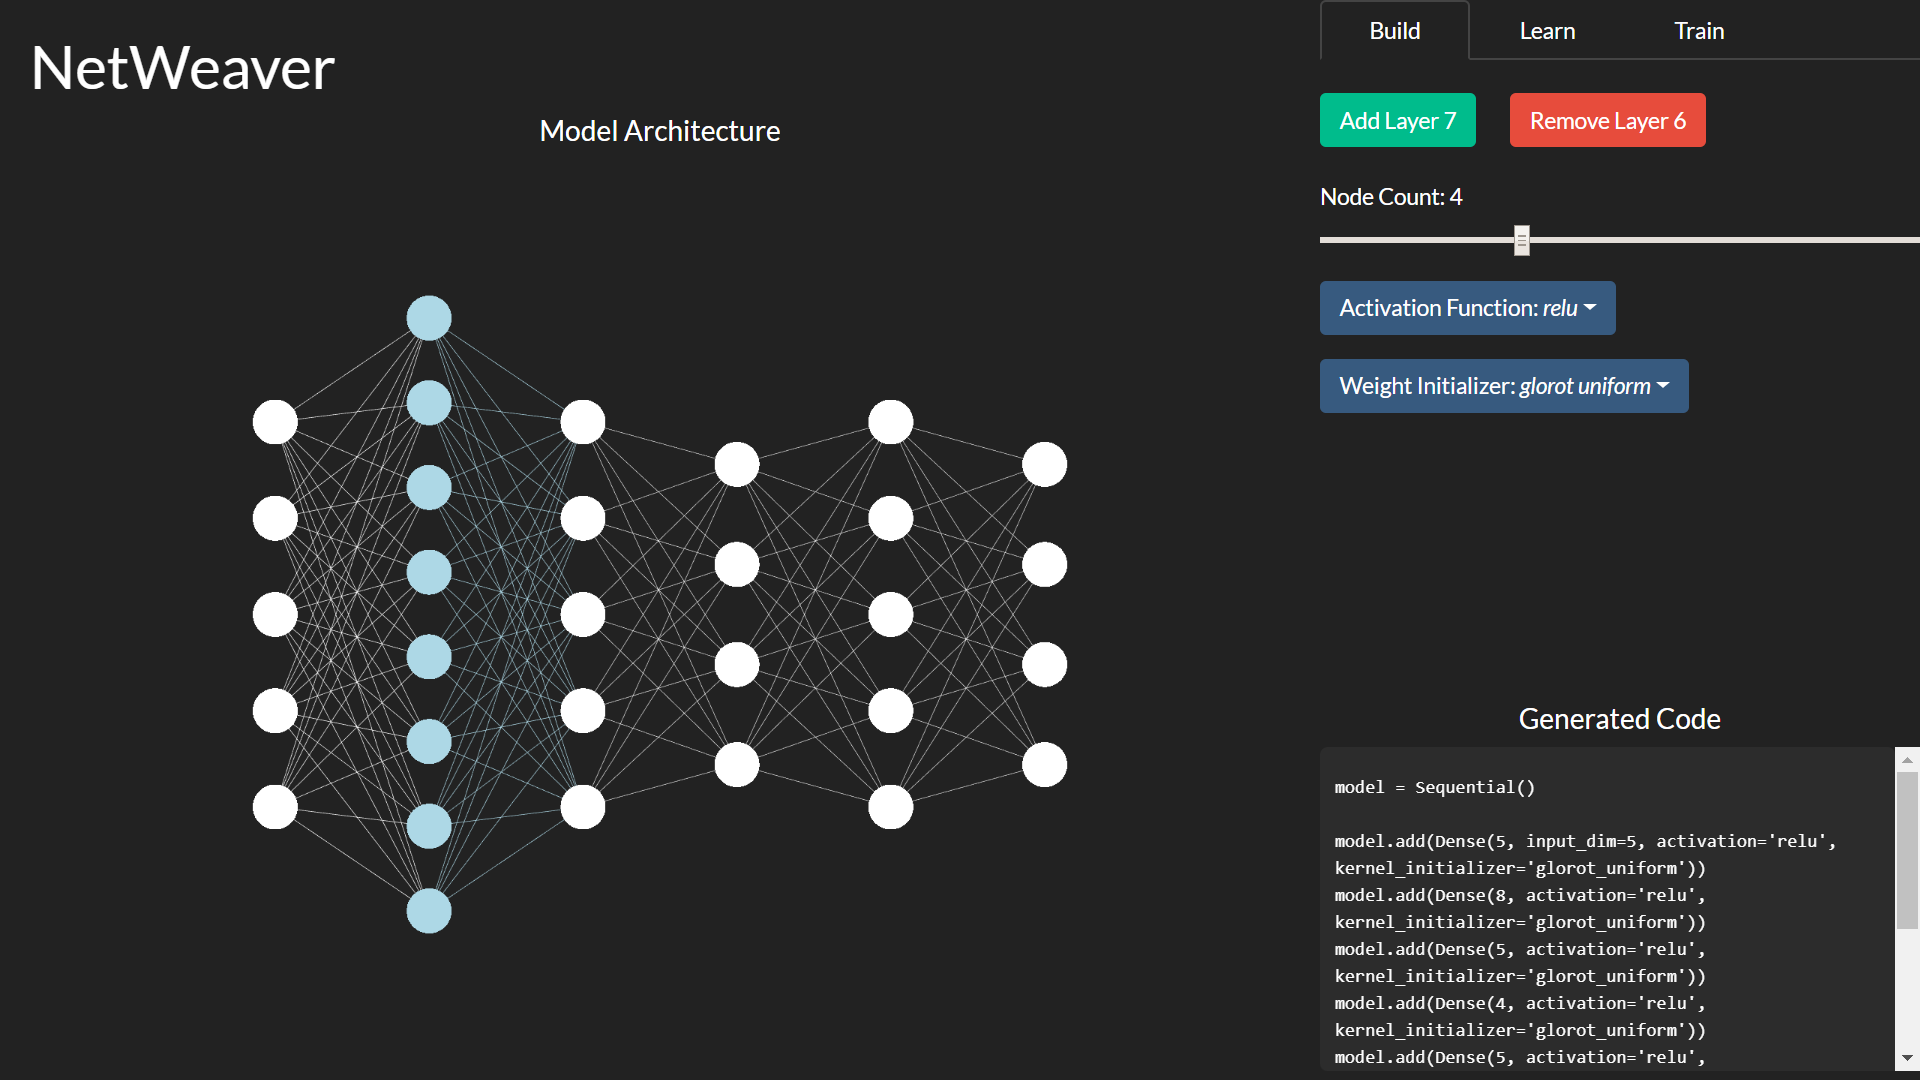Click bottom node of highlighted blue layer
1920x1080 pixels.
coord(429,911)
